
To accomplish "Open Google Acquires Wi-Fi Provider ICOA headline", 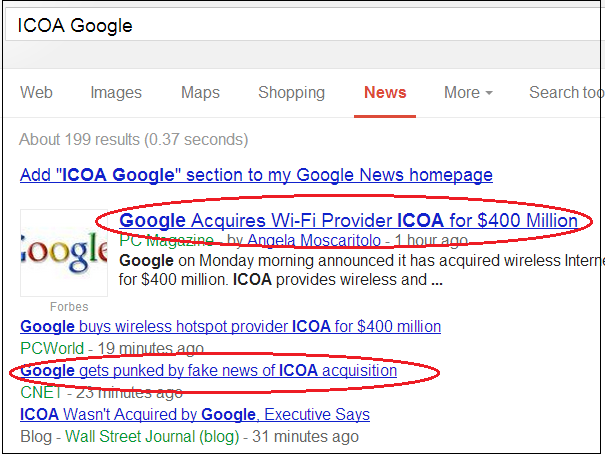I will pos(348,220).
